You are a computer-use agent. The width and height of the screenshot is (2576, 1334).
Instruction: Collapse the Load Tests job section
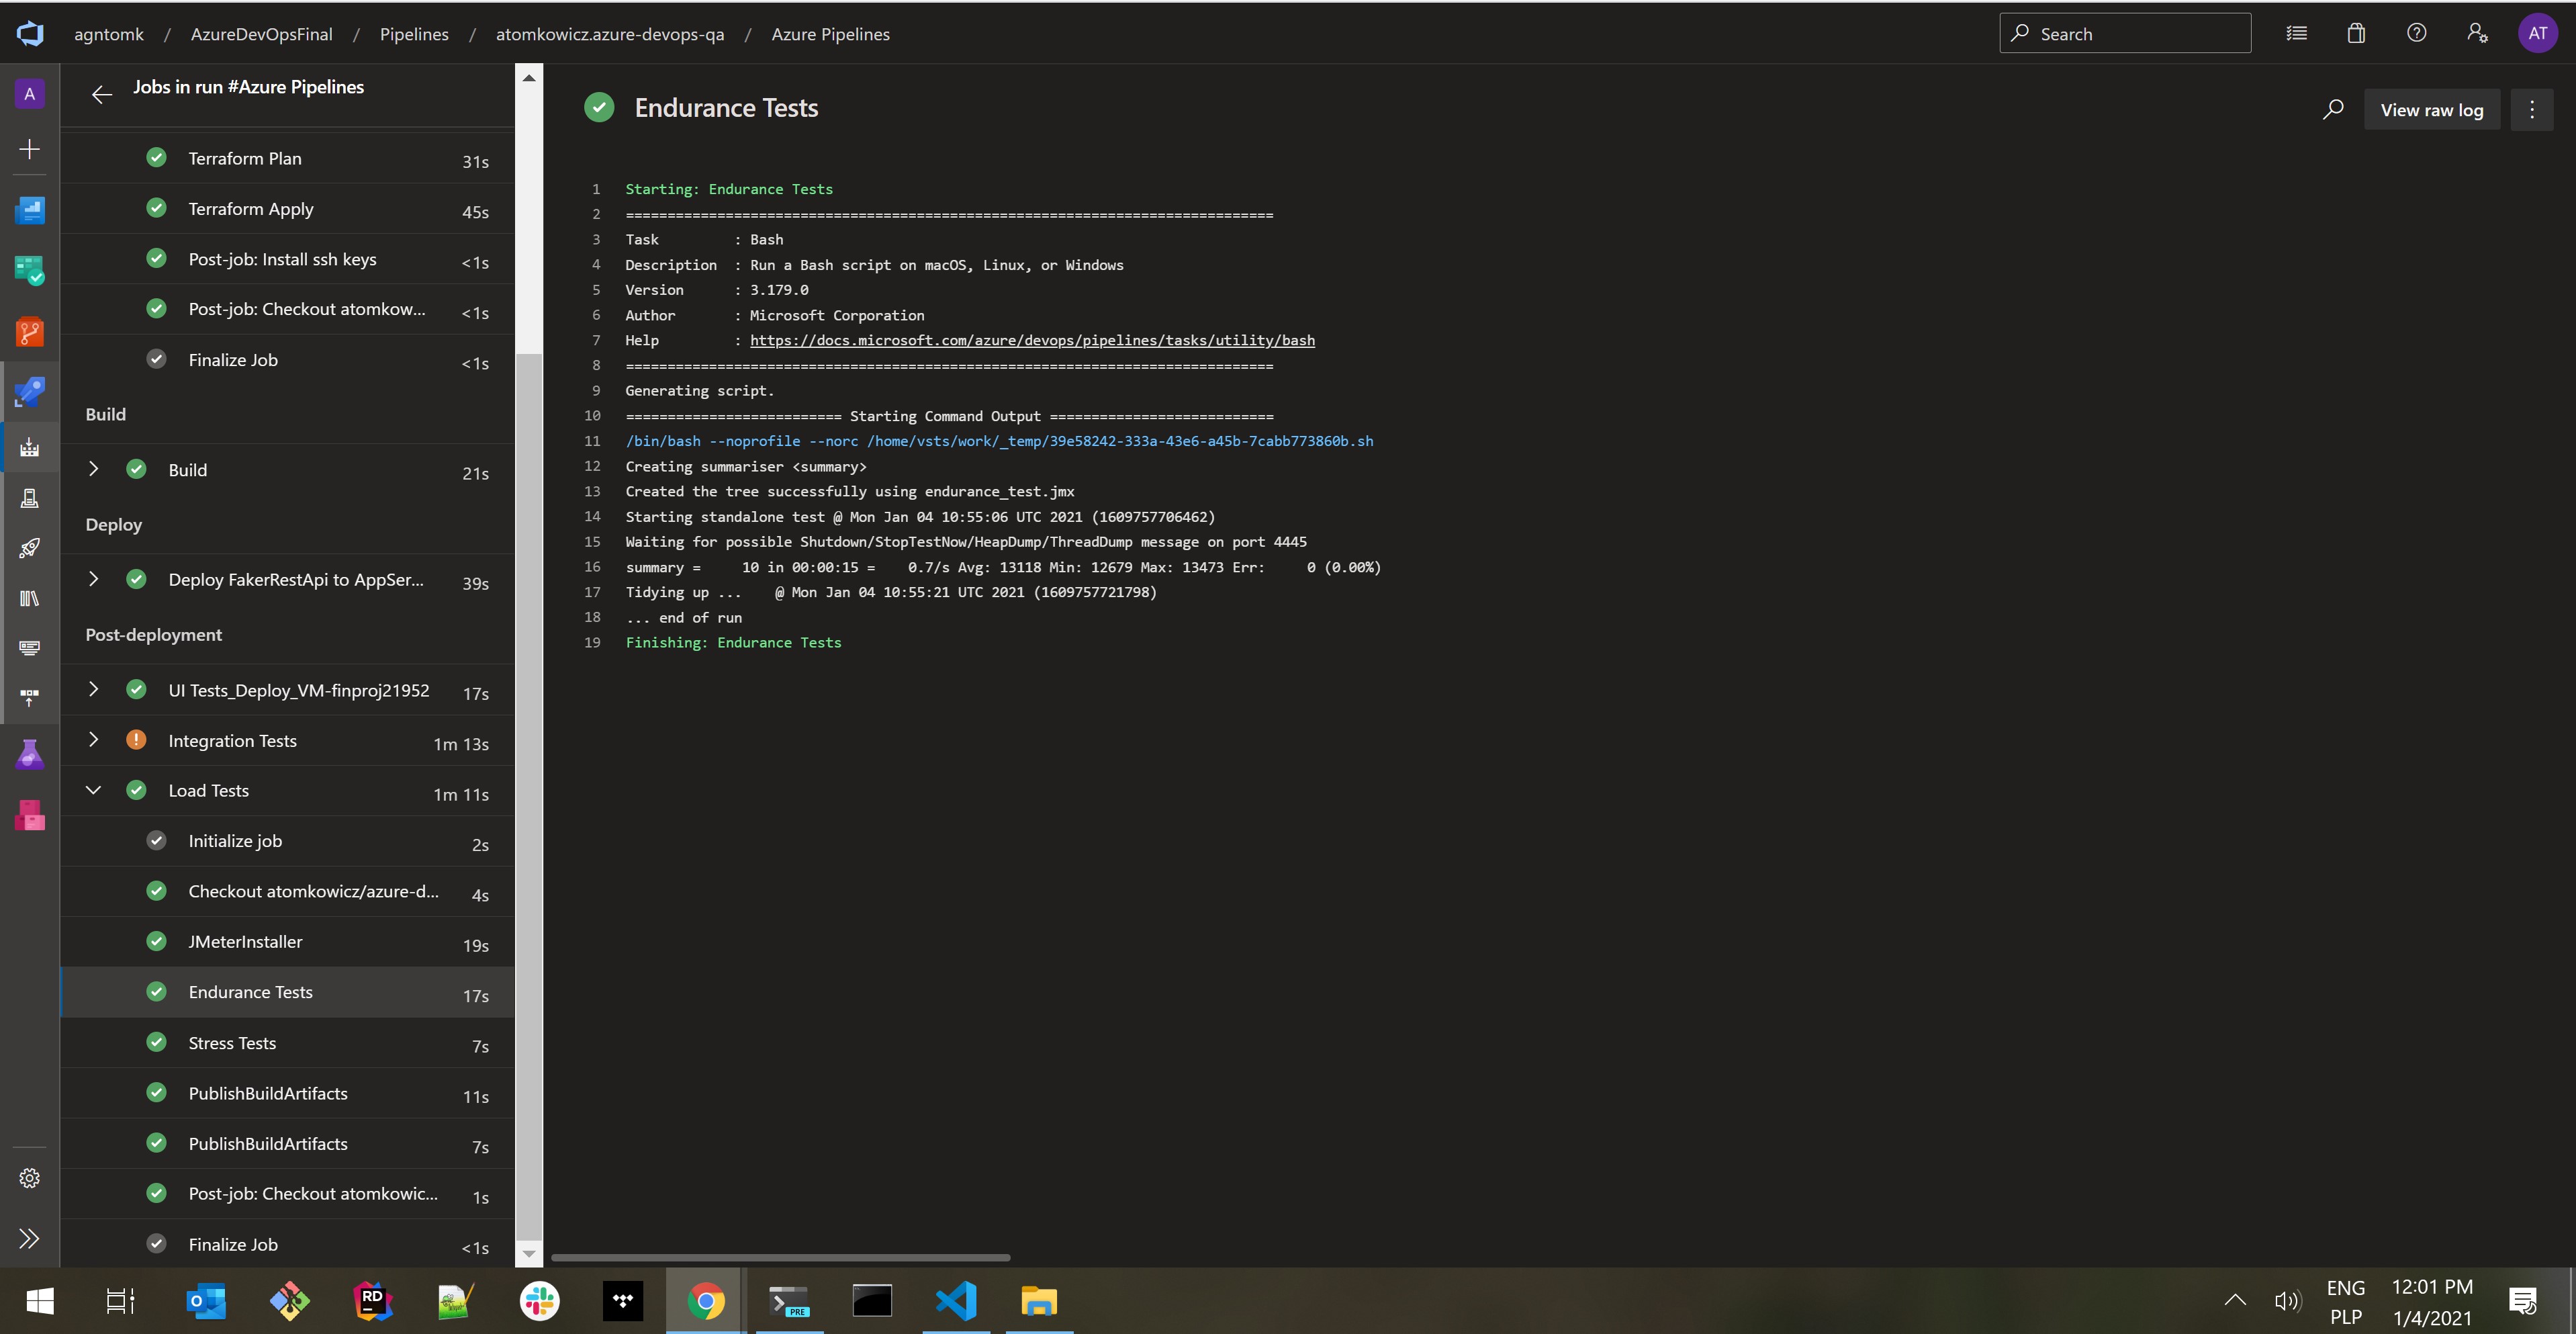[x=90, y=789]
